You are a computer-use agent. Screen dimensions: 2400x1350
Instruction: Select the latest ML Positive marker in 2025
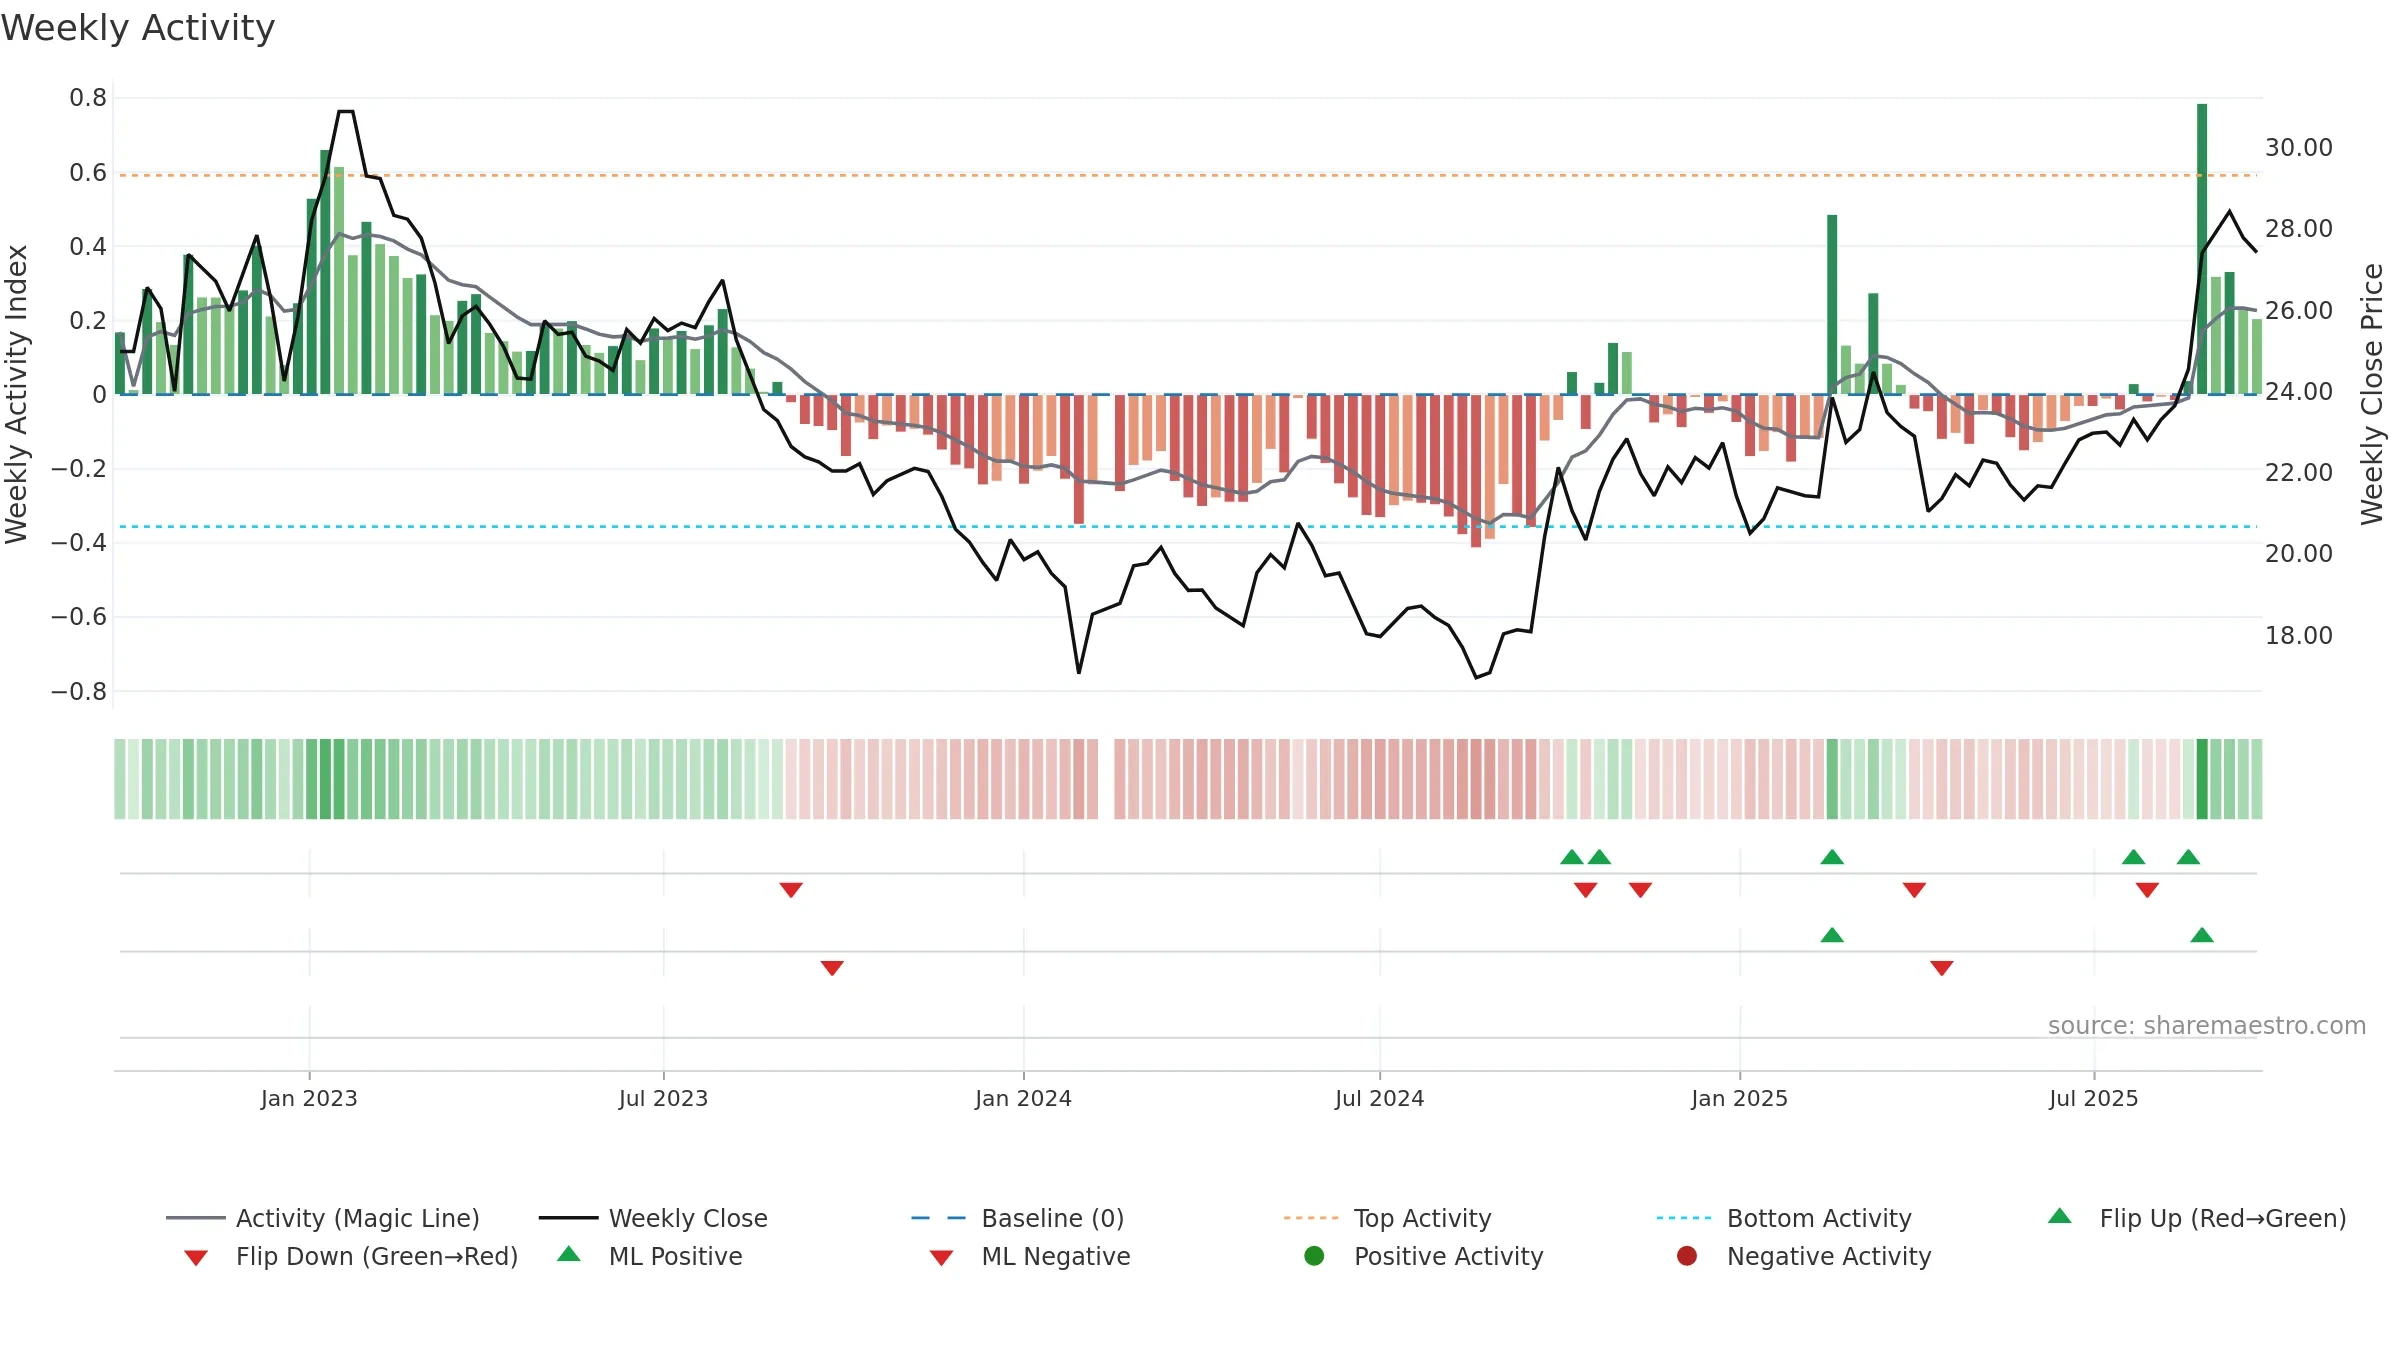click(2202, 935)
